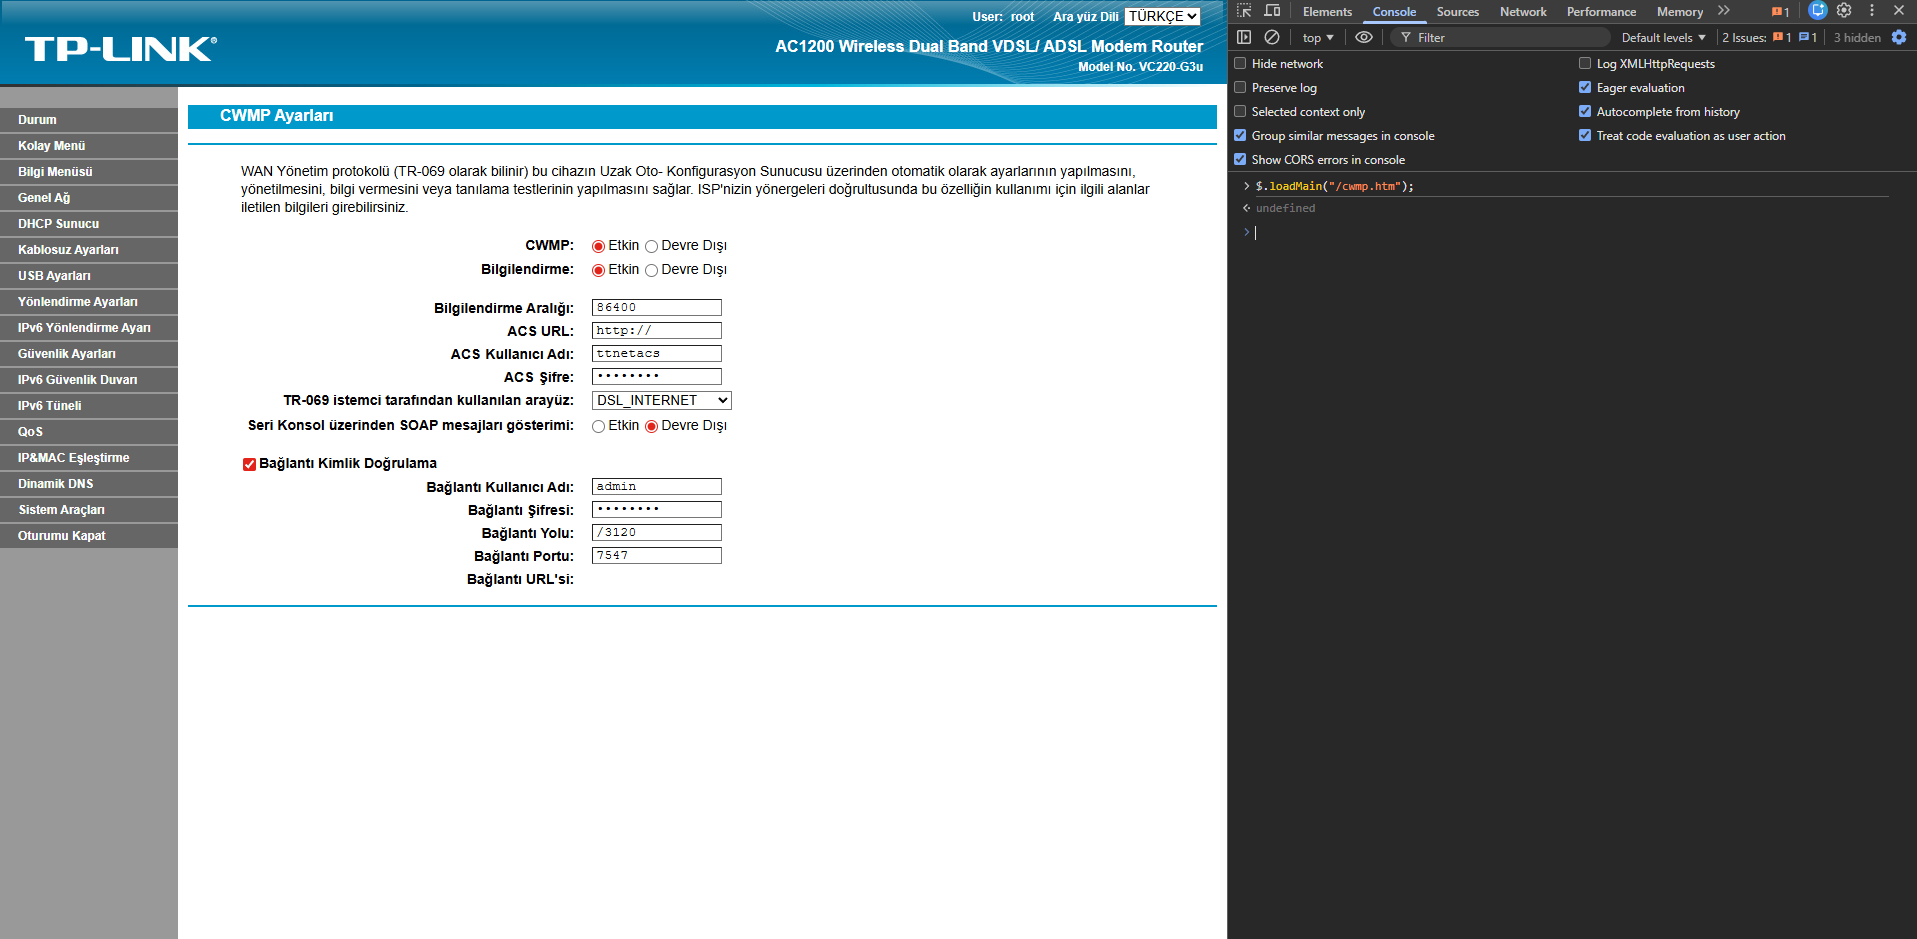Click the ACS URL input field
Viewport: 1917px width, 939px height.
(657, 330)
